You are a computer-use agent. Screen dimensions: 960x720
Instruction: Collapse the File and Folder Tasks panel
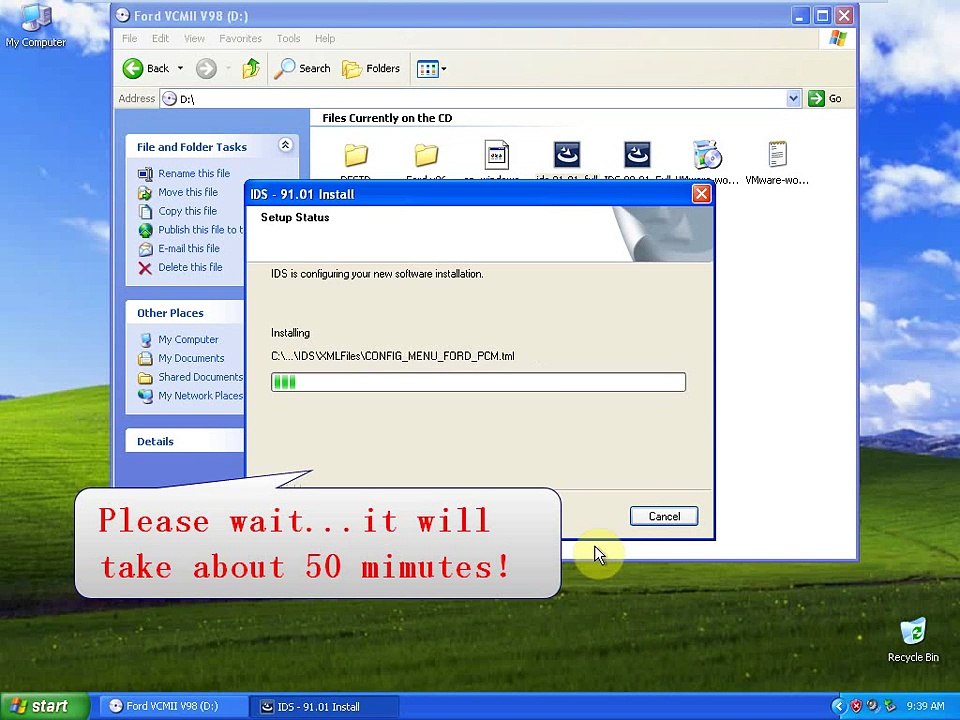[x=285, y=145]
